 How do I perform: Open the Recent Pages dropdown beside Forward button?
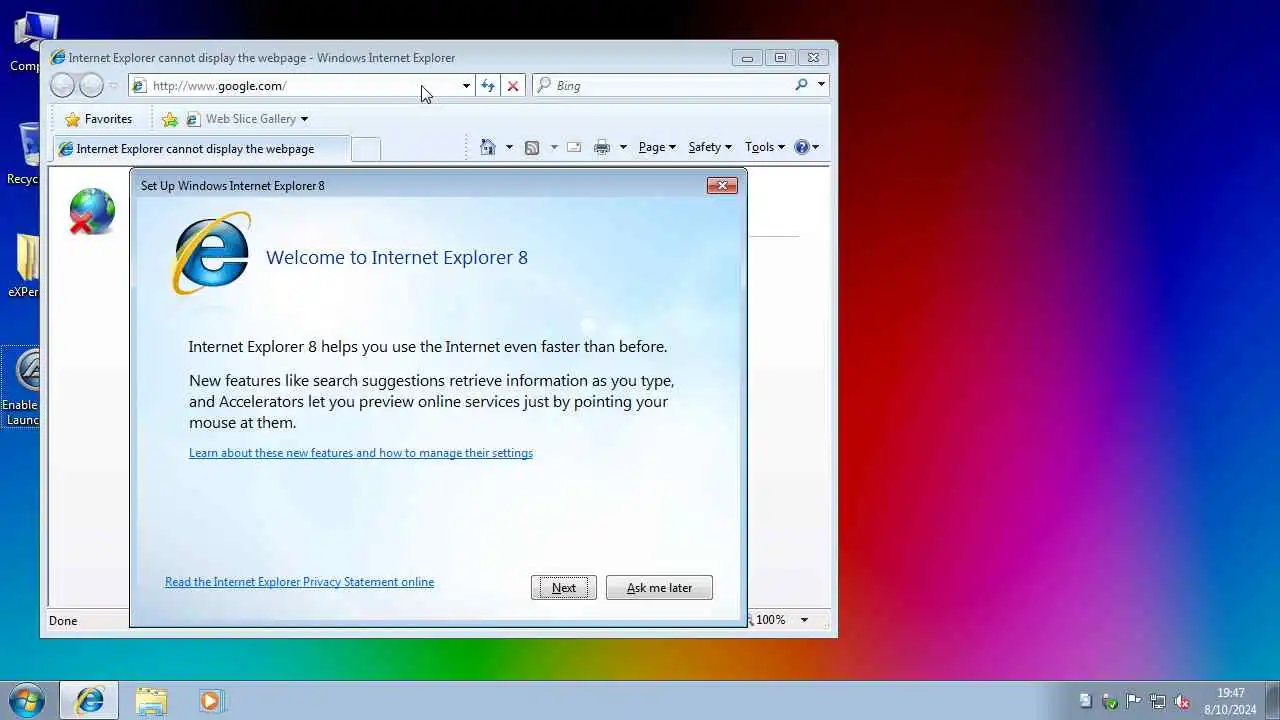click(x=113, y=86)
